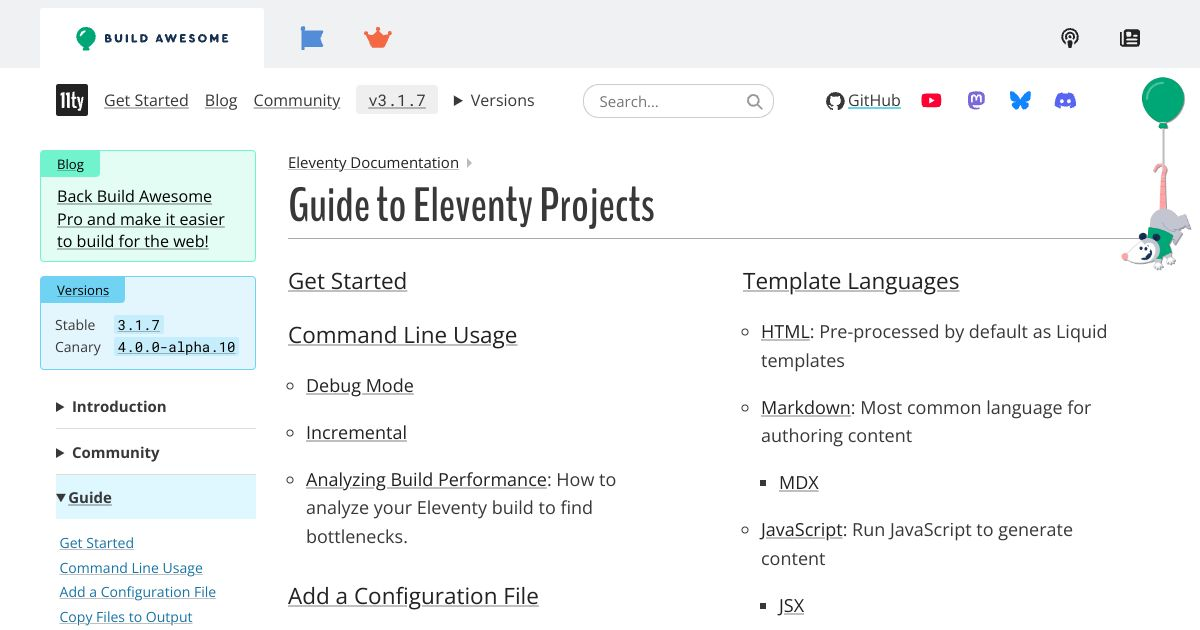Click the green balloon possum mascot
The image size is (1200, 630).
[1158, 172]
